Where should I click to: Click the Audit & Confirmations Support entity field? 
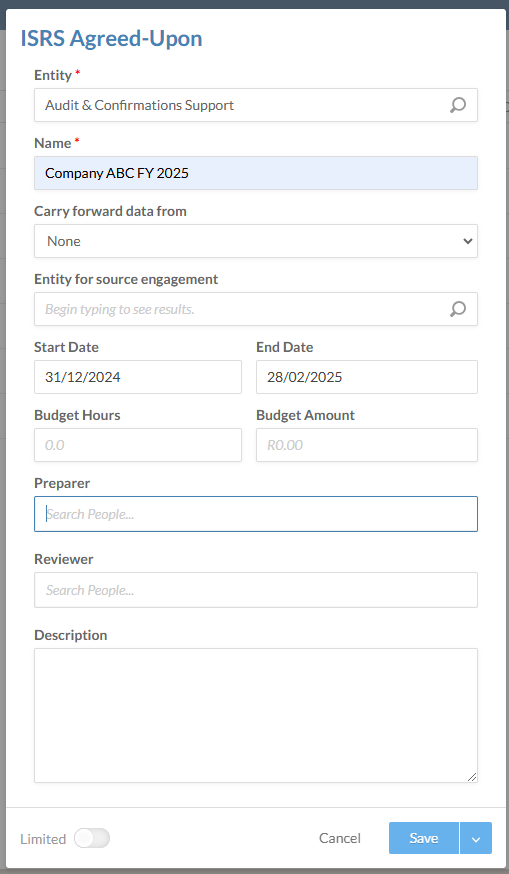[x=256, y=105]
